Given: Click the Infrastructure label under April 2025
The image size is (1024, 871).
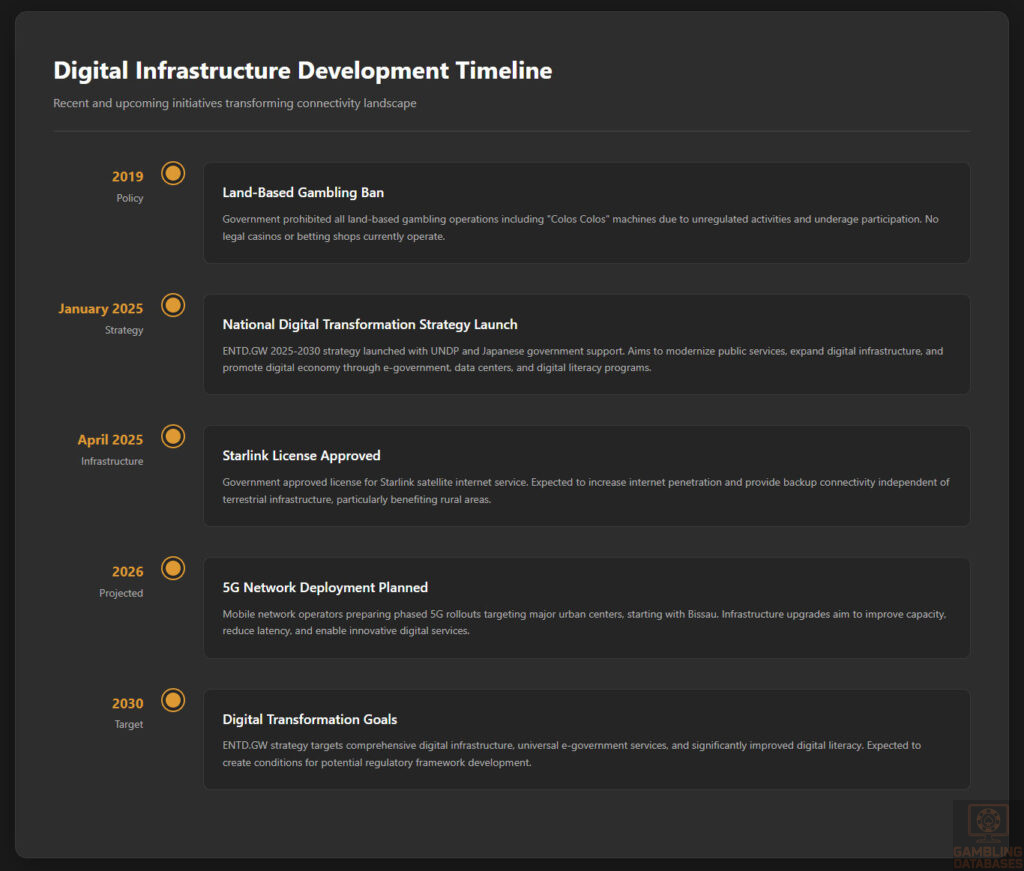Looking at the screenshot, I should pyautogui.click(x=112, y=461).
